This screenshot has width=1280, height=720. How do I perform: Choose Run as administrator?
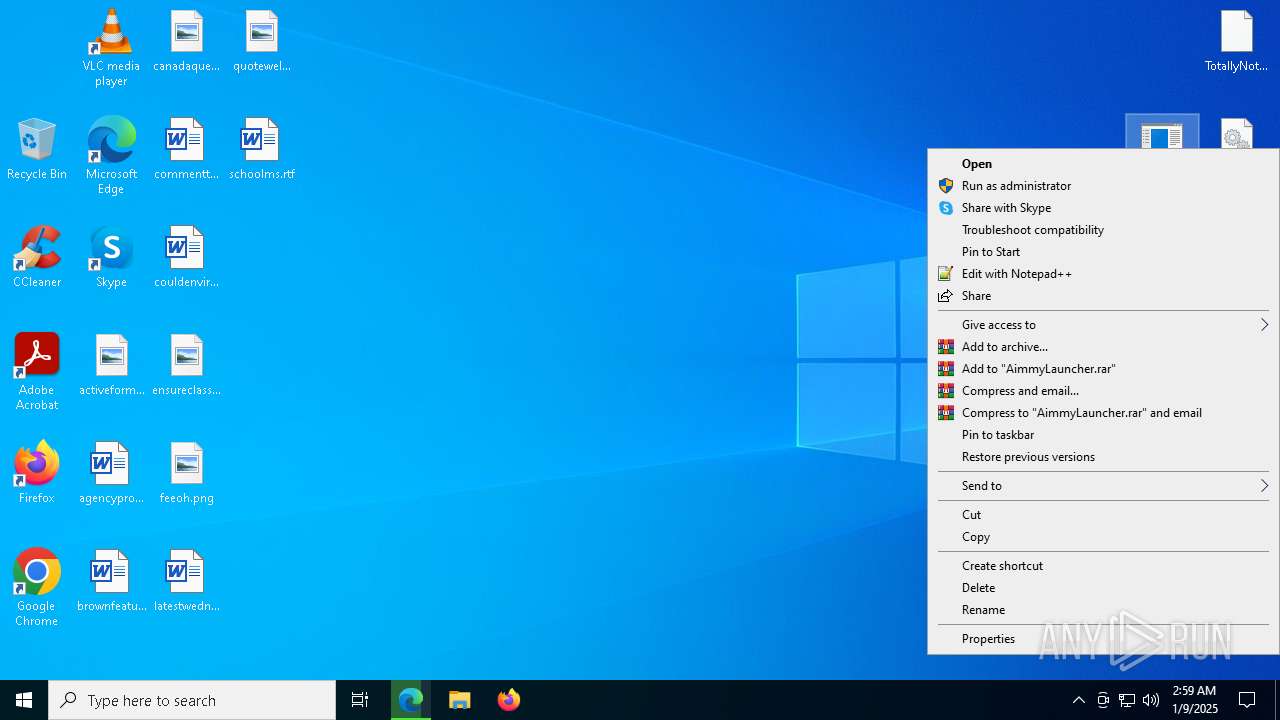click(1103, 186)
